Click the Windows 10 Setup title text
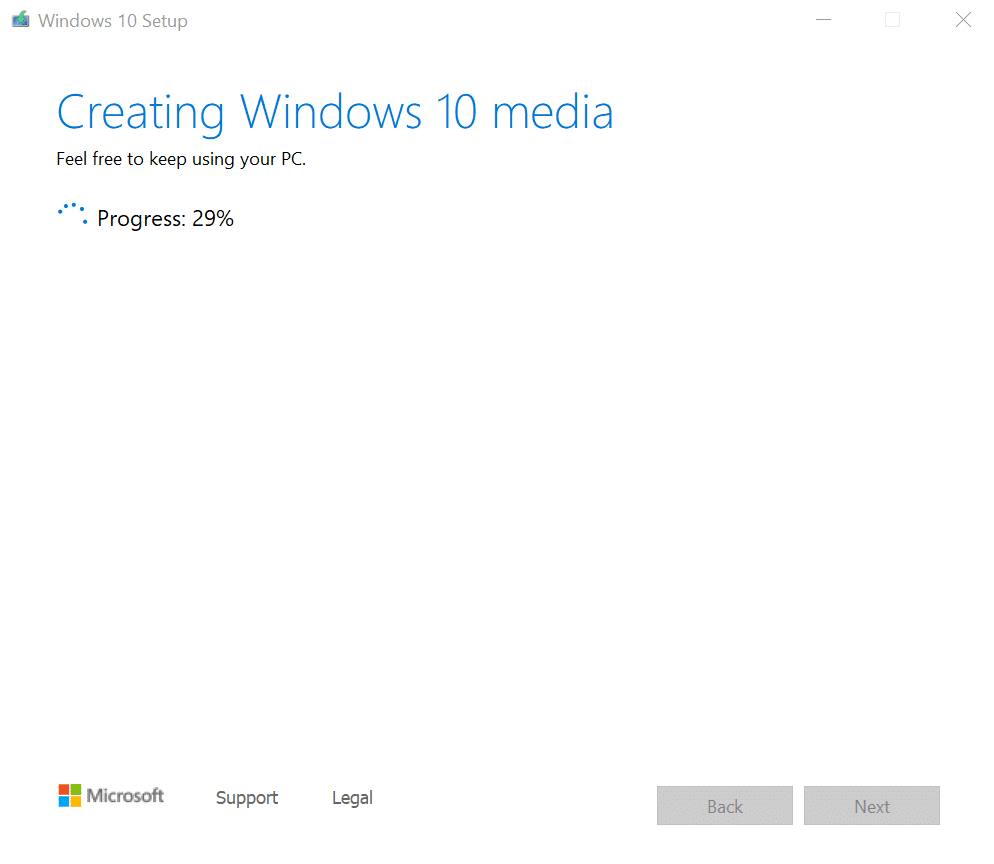994x864 pixels. click(x=112, y=19)
